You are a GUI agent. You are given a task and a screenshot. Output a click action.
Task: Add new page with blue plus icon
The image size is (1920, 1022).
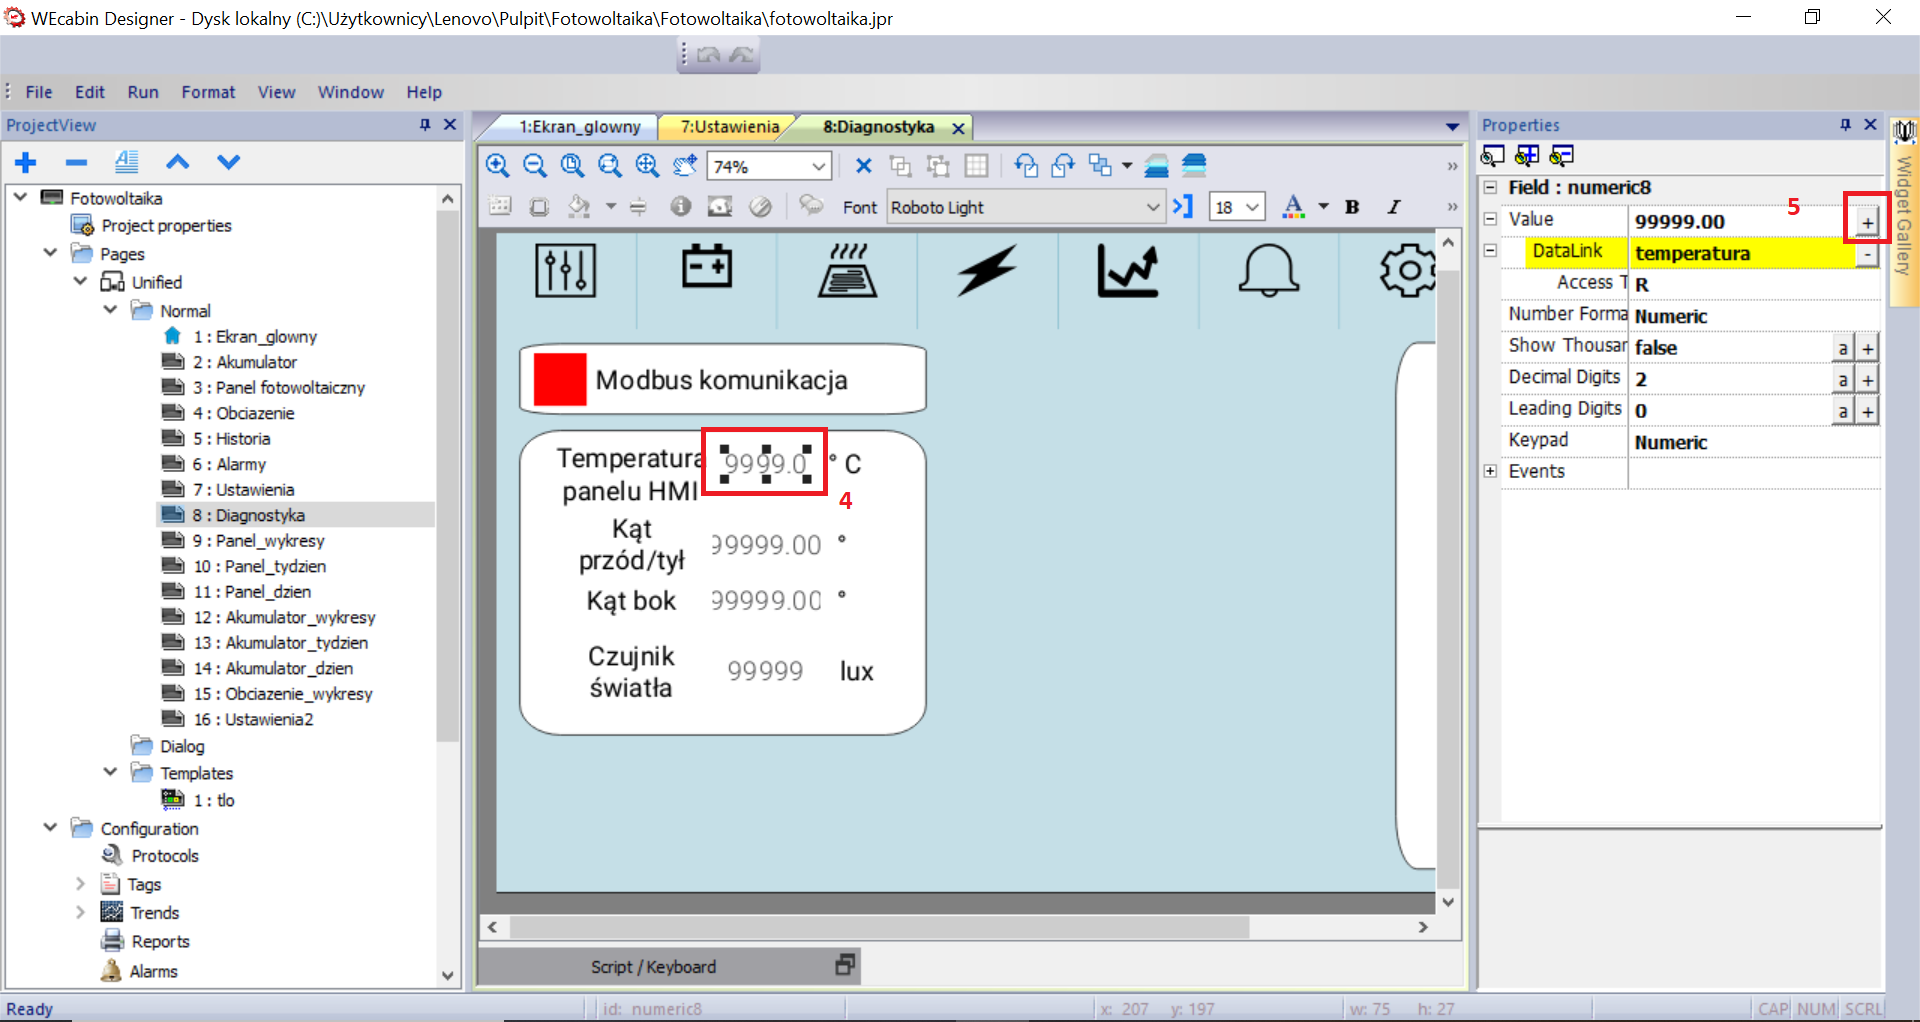[x=26, y=162]
